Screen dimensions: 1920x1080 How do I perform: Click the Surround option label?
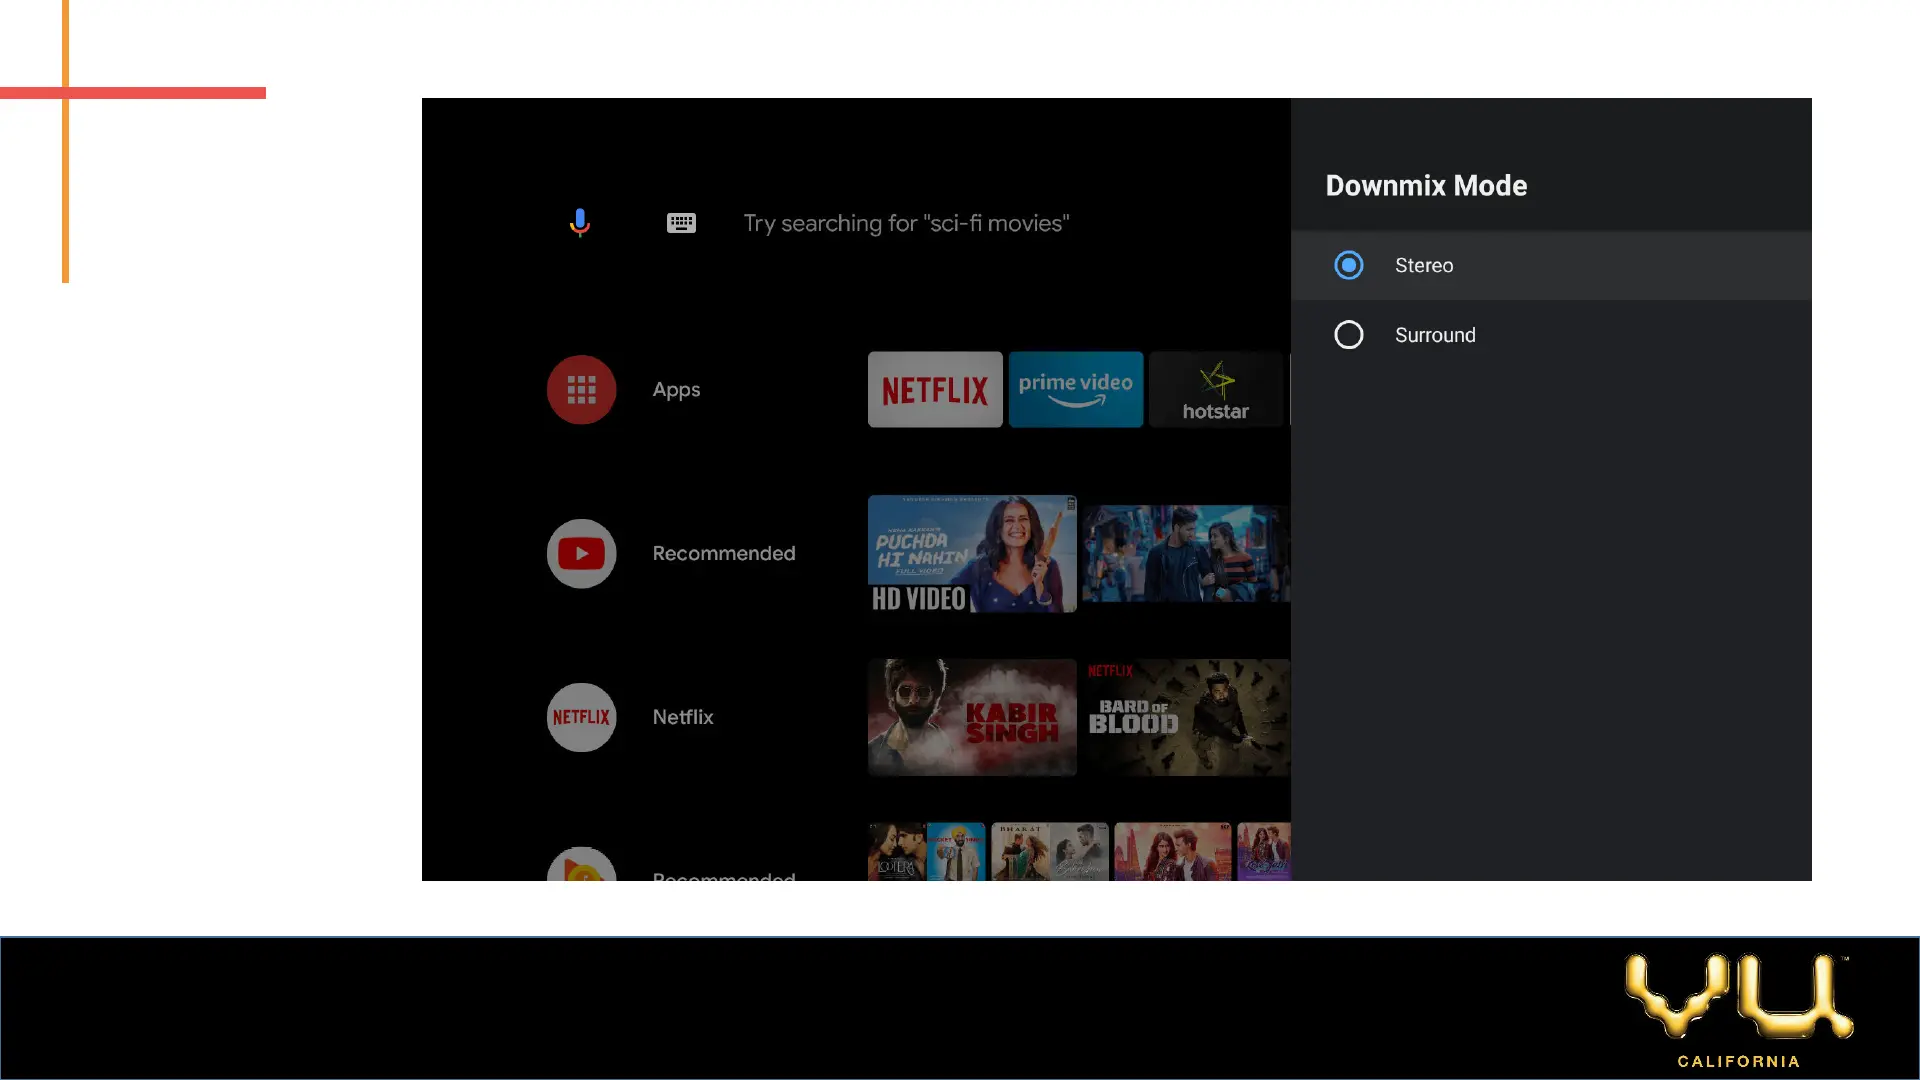(1434, 335)
